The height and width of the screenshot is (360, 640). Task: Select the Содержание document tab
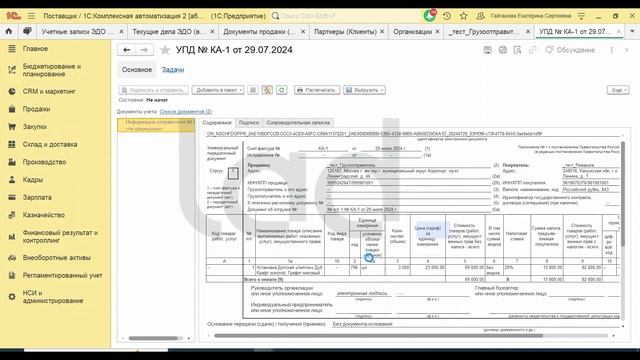point(217,122)
